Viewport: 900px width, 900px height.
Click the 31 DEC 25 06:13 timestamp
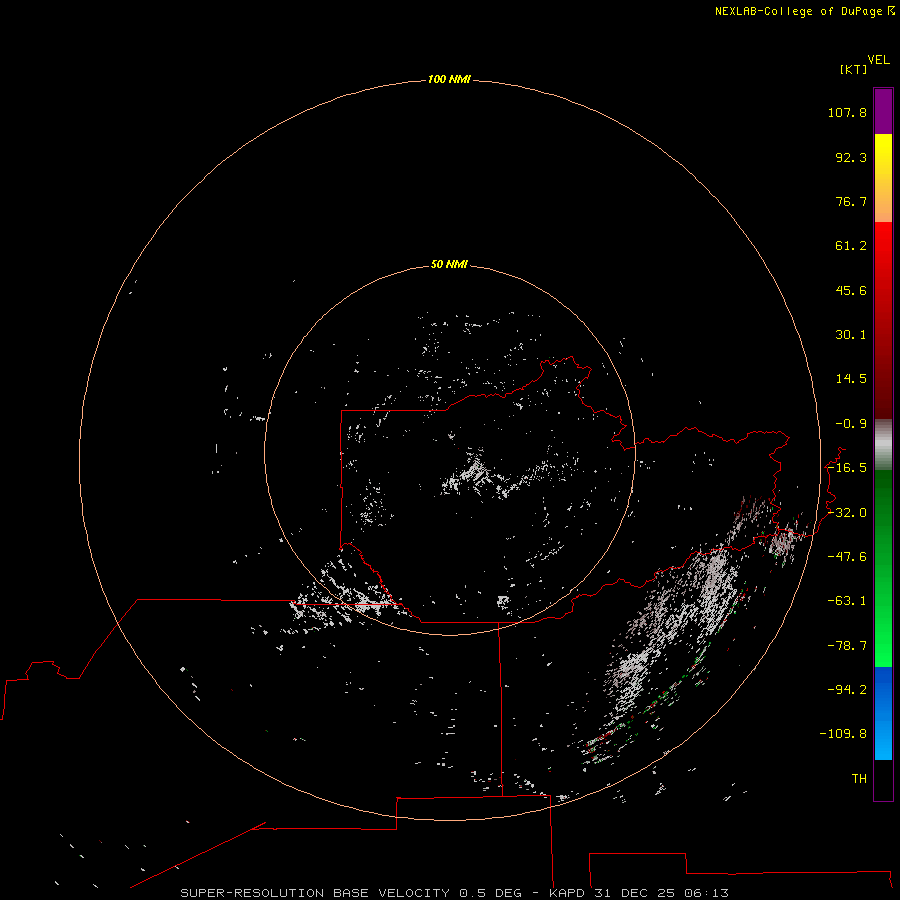(662, 893)
